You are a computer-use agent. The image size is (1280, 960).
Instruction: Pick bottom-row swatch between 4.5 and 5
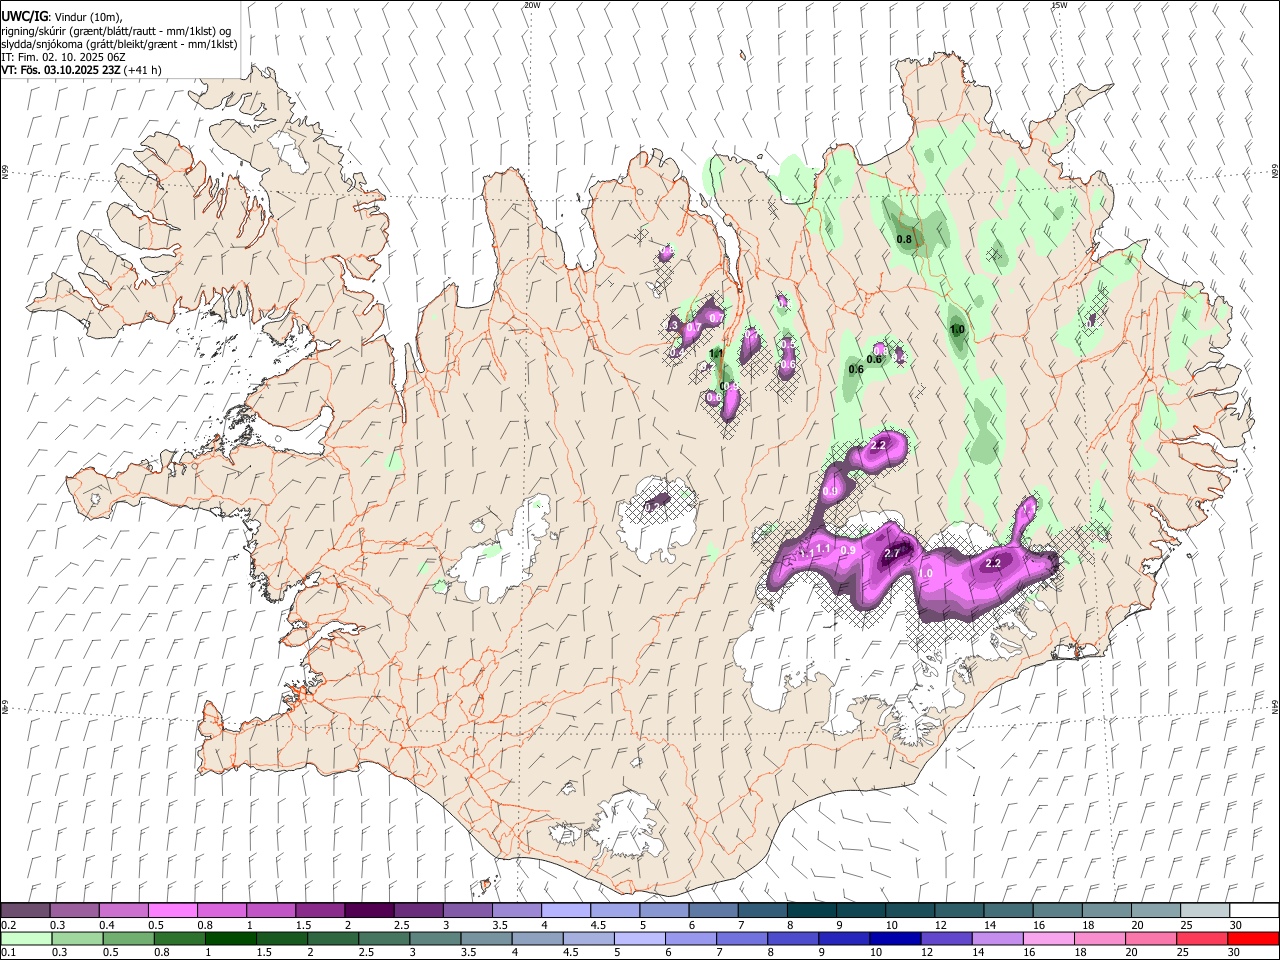tap(589, 939)
